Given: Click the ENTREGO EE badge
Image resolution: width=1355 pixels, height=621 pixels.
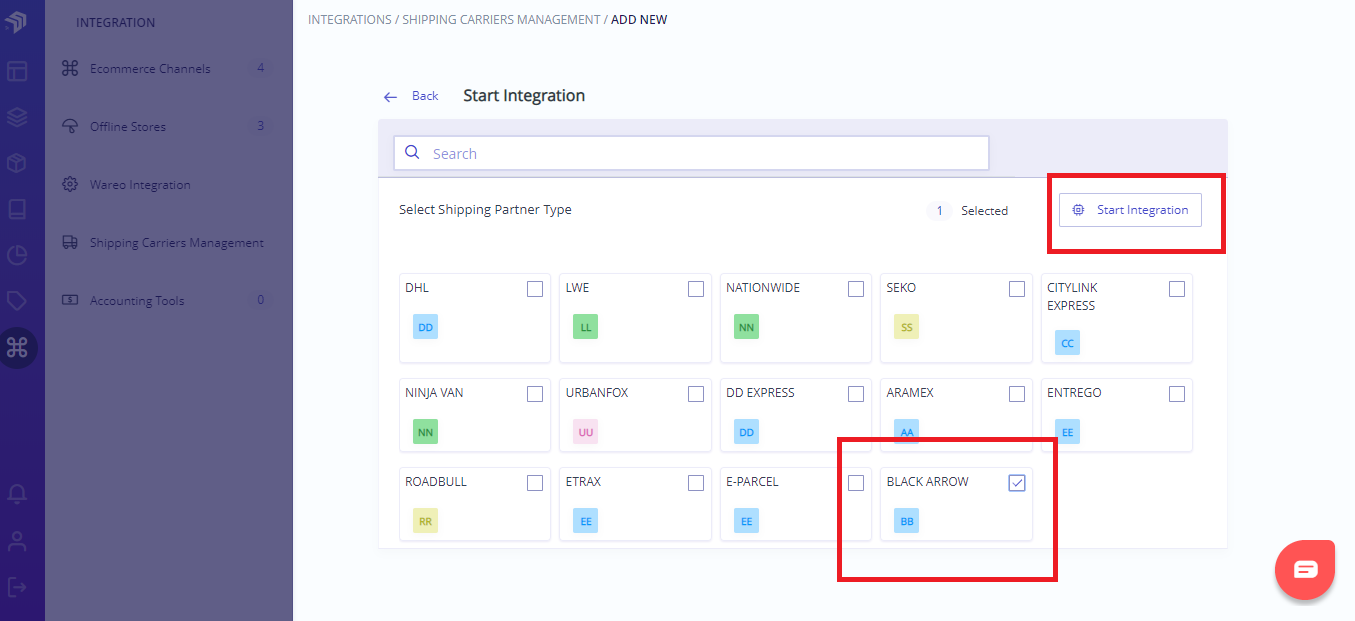Looking at the screenshot, I should (x=1067, y=432).
